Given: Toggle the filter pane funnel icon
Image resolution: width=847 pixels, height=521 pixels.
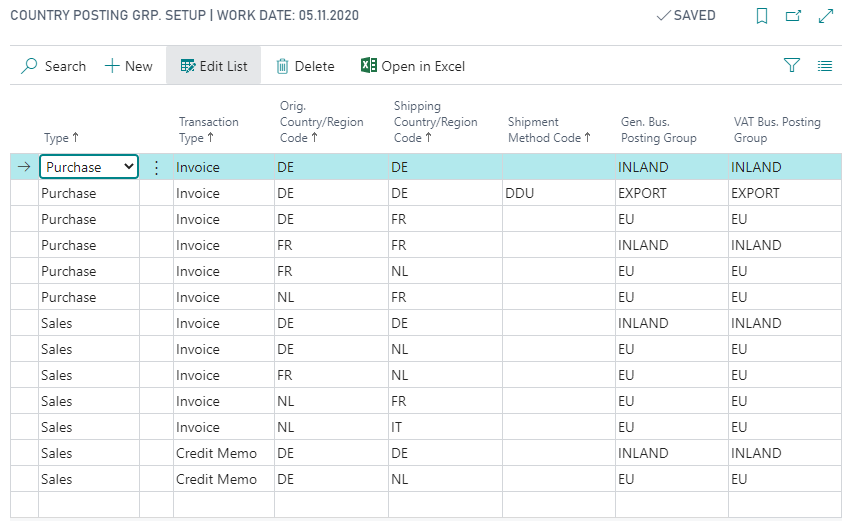Looking at the screenshot, I should (791, 66).
